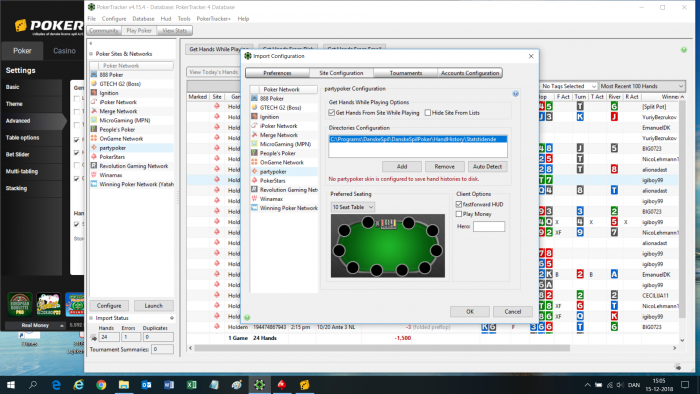The width and height of the screenshot is (700, 394).
Task: Open Internet Explorer from taskbar
Action: pyautogui.click(x=79, y=385)
